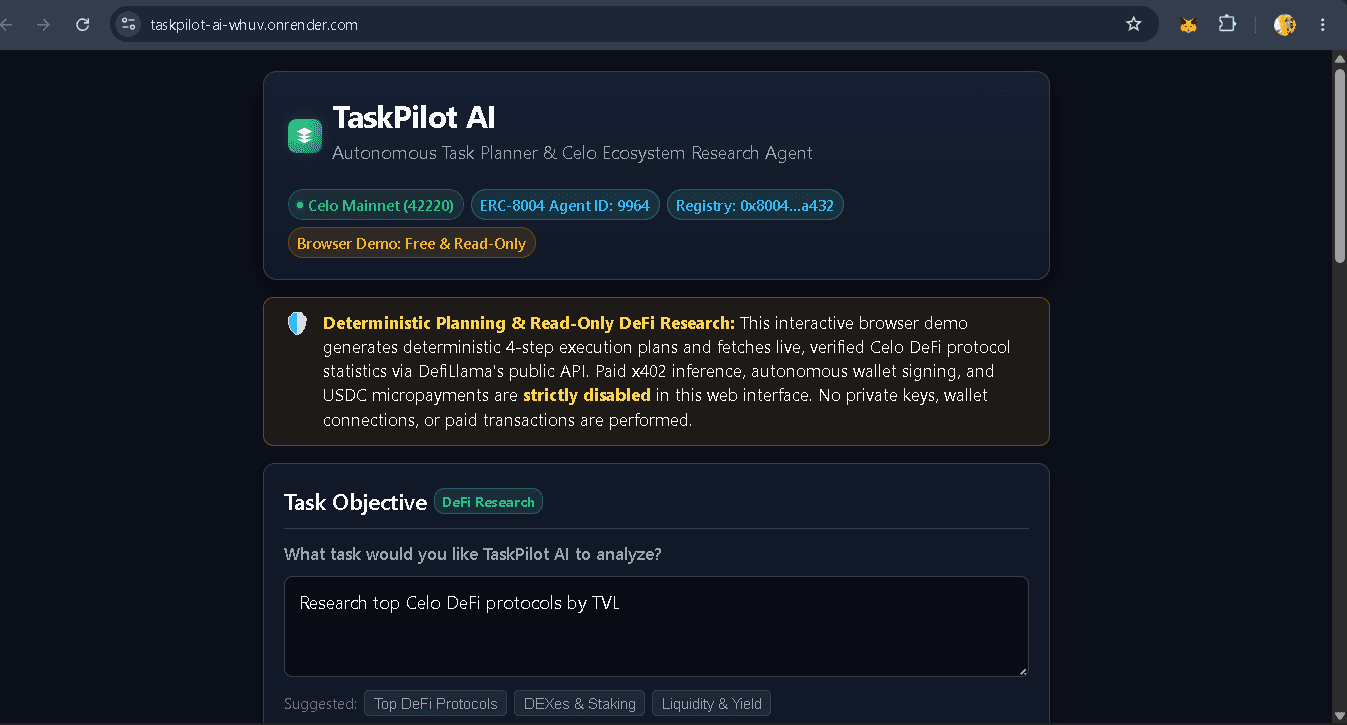Screen dimensions: 1347x725
Task: Click the task objective text area
Action: coord(656,626)
